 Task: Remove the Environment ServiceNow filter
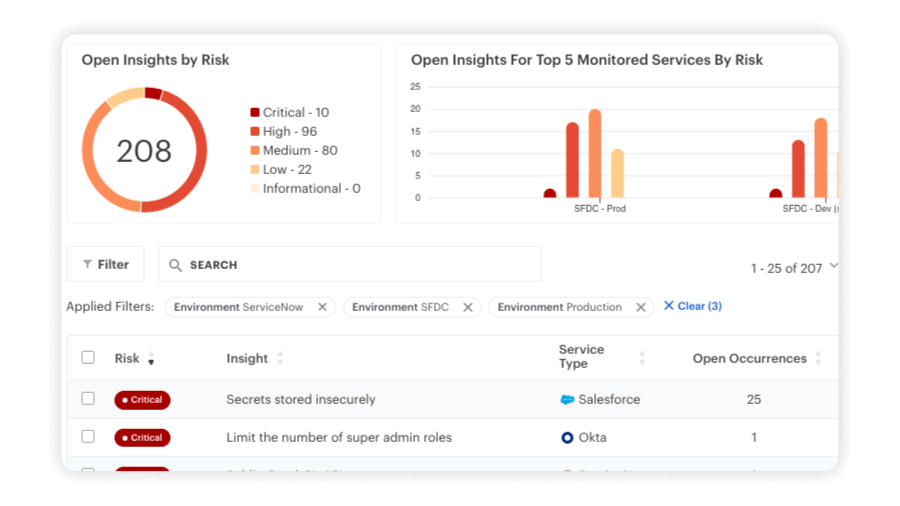pyautogui.click(x=323, y=307)
